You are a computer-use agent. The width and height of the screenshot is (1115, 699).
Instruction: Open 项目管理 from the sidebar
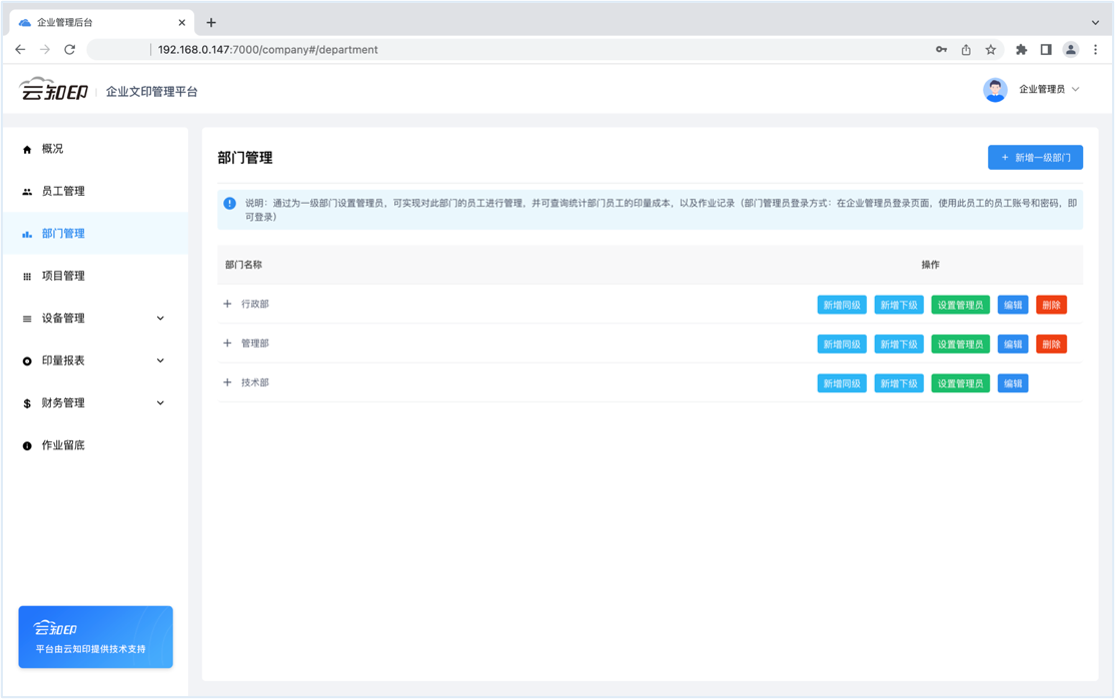pos(63,276)
